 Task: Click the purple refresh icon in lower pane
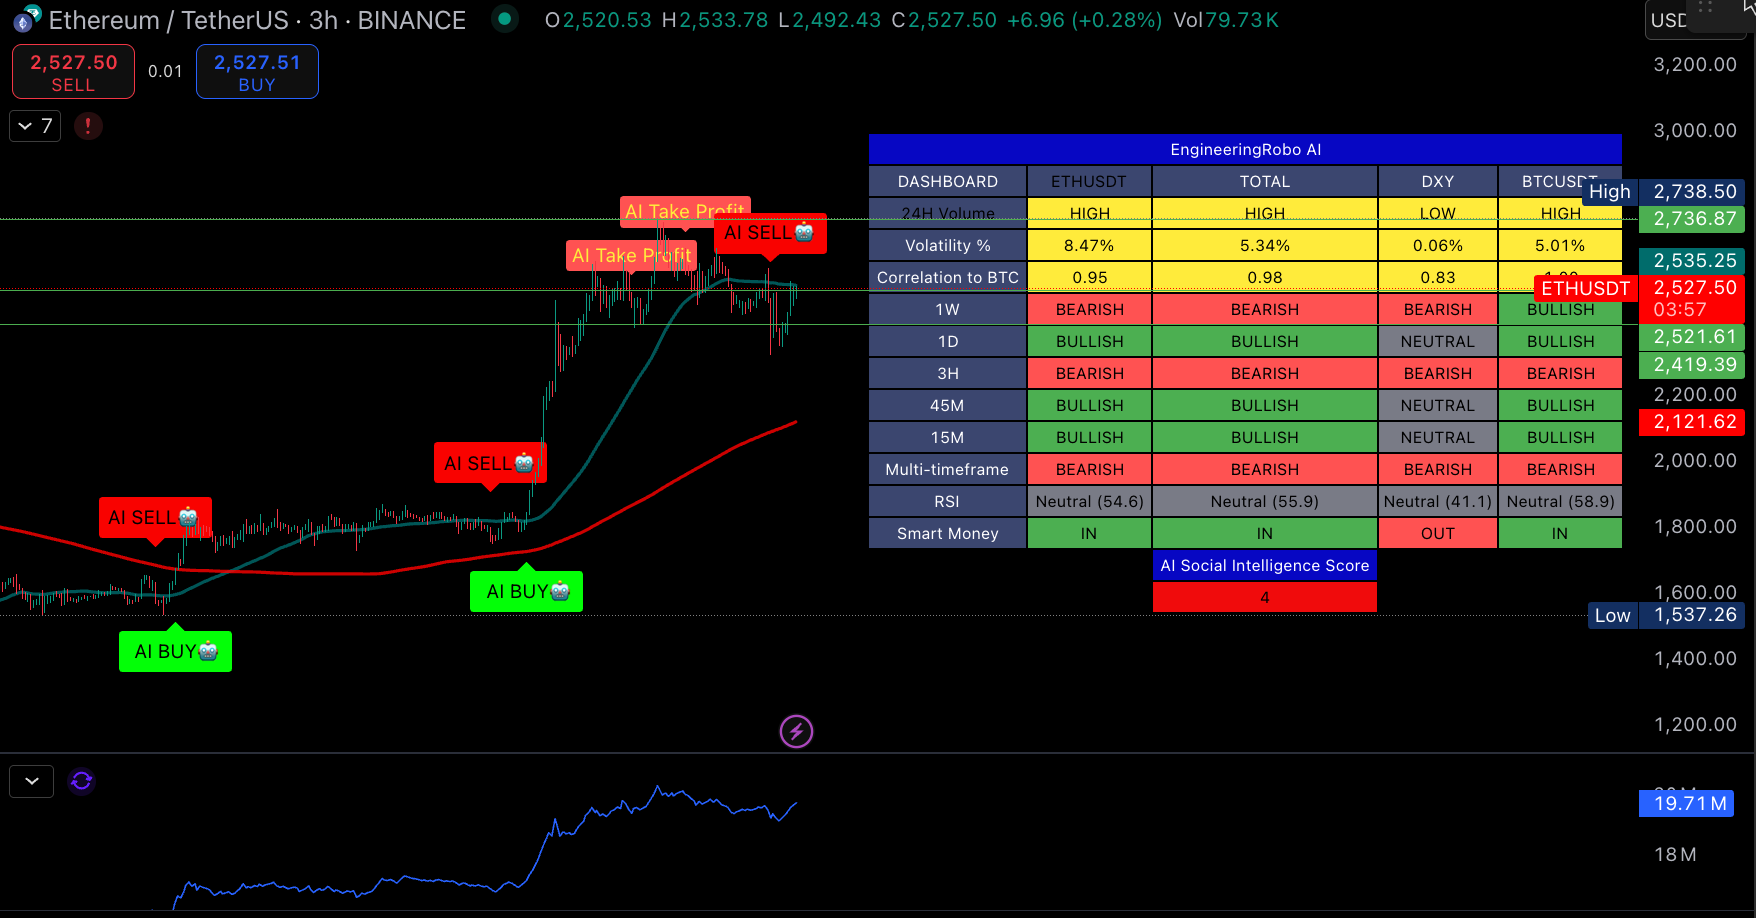point(81,780)
